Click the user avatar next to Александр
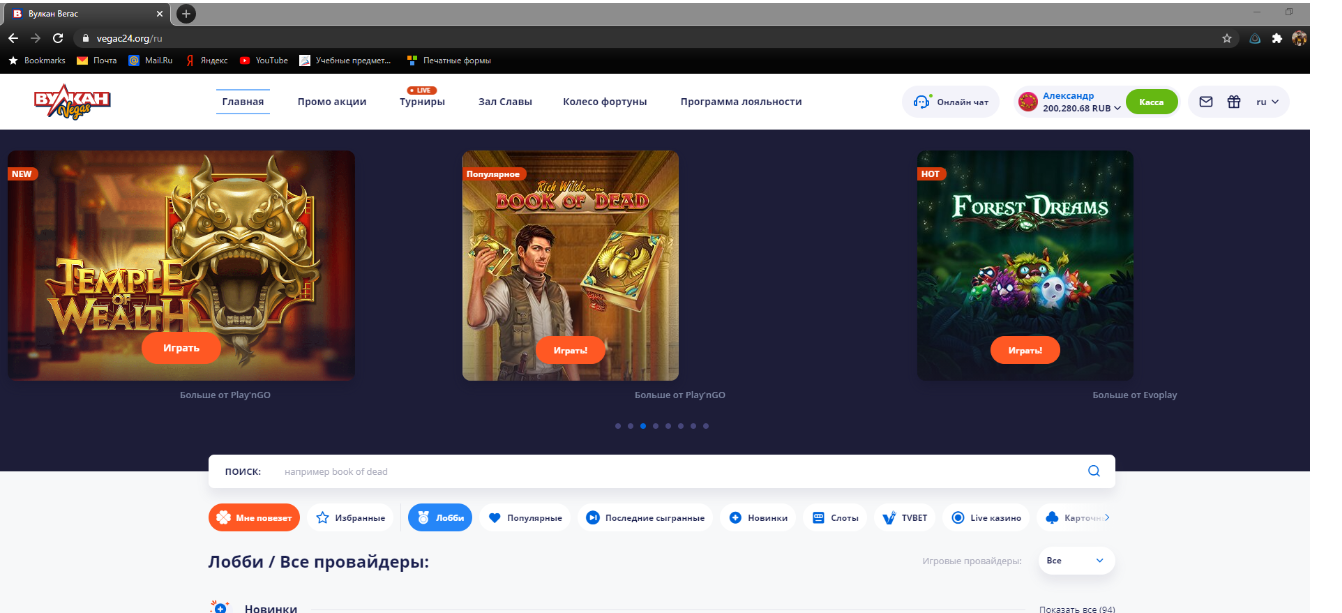Viewport: 1342px width, 613px height. (1028, 102)
